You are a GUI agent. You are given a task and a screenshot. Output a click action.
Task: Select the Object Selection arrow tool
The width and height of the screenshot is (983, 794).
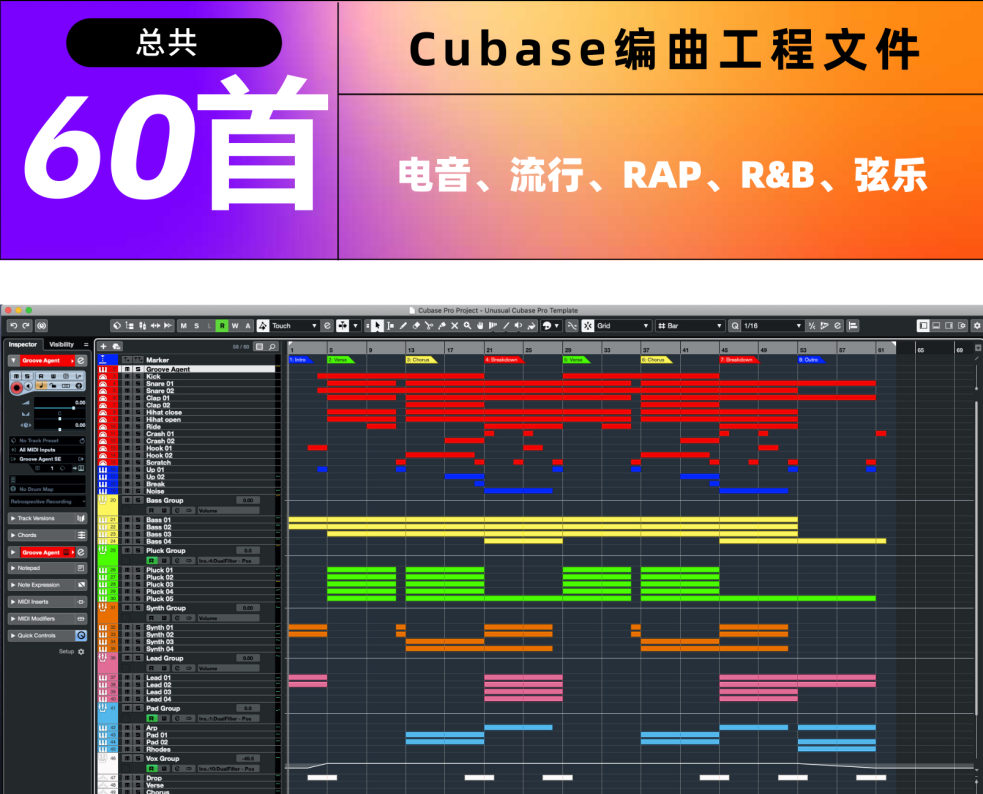377,326
